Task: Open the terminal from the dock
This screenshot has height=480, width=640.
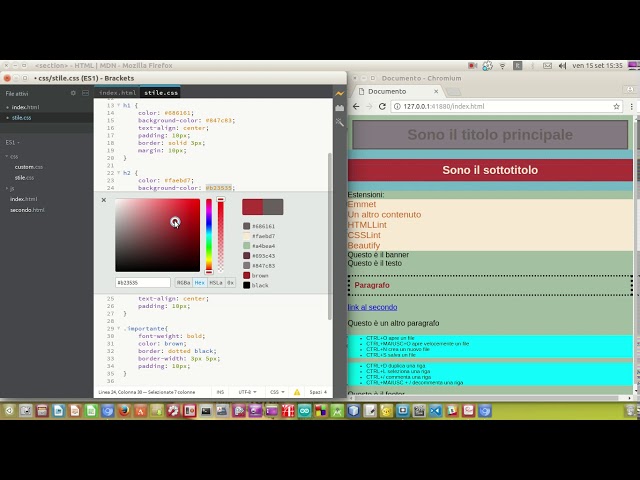Action: 206,411
